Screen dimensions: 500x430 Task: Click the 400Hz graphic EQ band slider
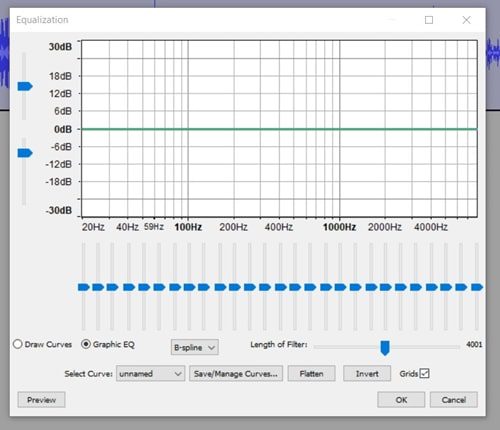[280, 287]
